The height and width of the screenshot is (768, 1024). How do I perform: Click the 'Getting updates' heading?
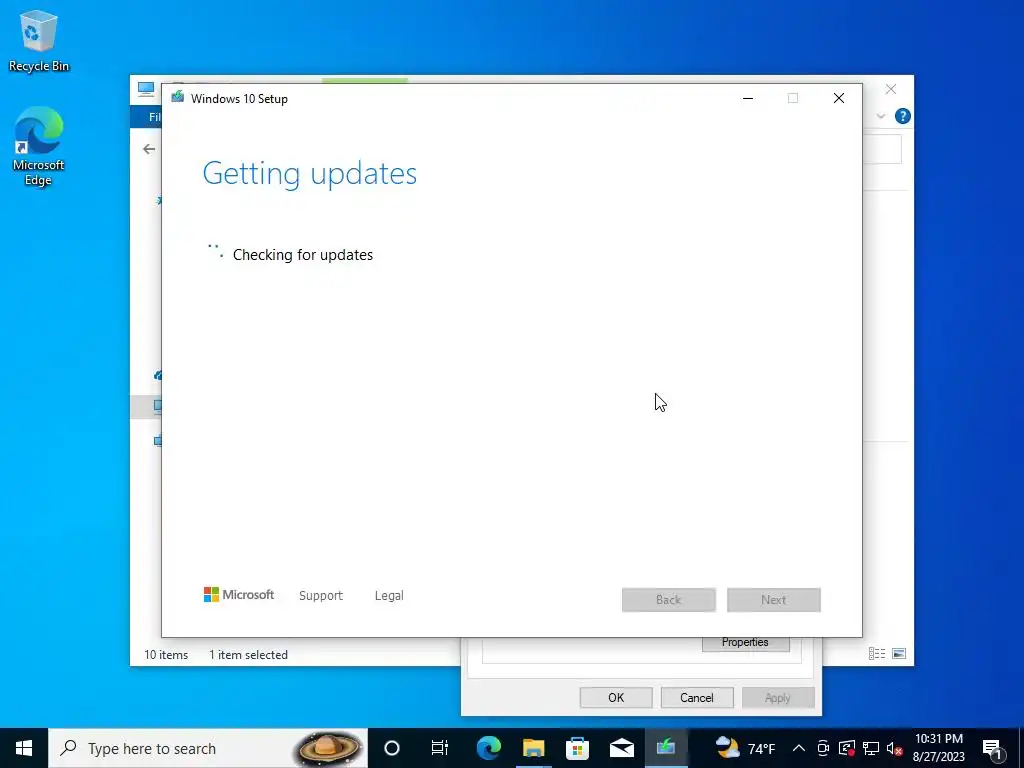(x=310, y=174)
